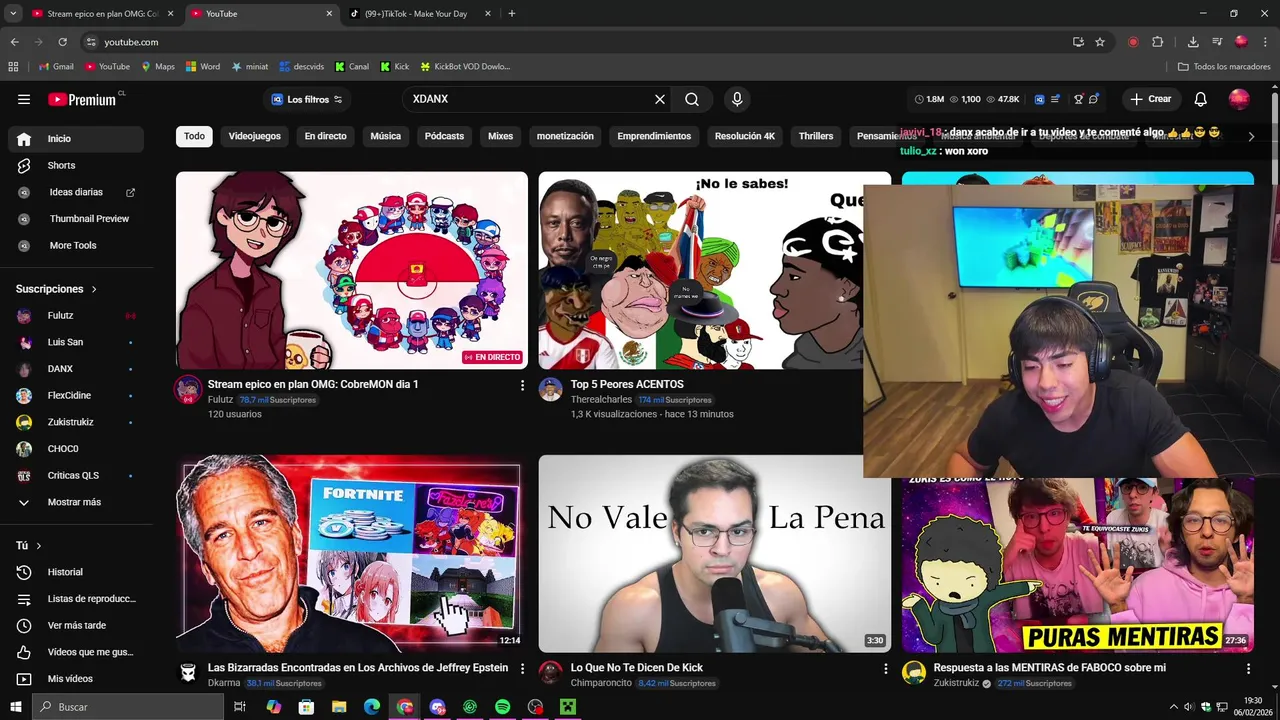Start voice search with the microphone
This screenshot has width=1280, height=720.
(737, 99)
